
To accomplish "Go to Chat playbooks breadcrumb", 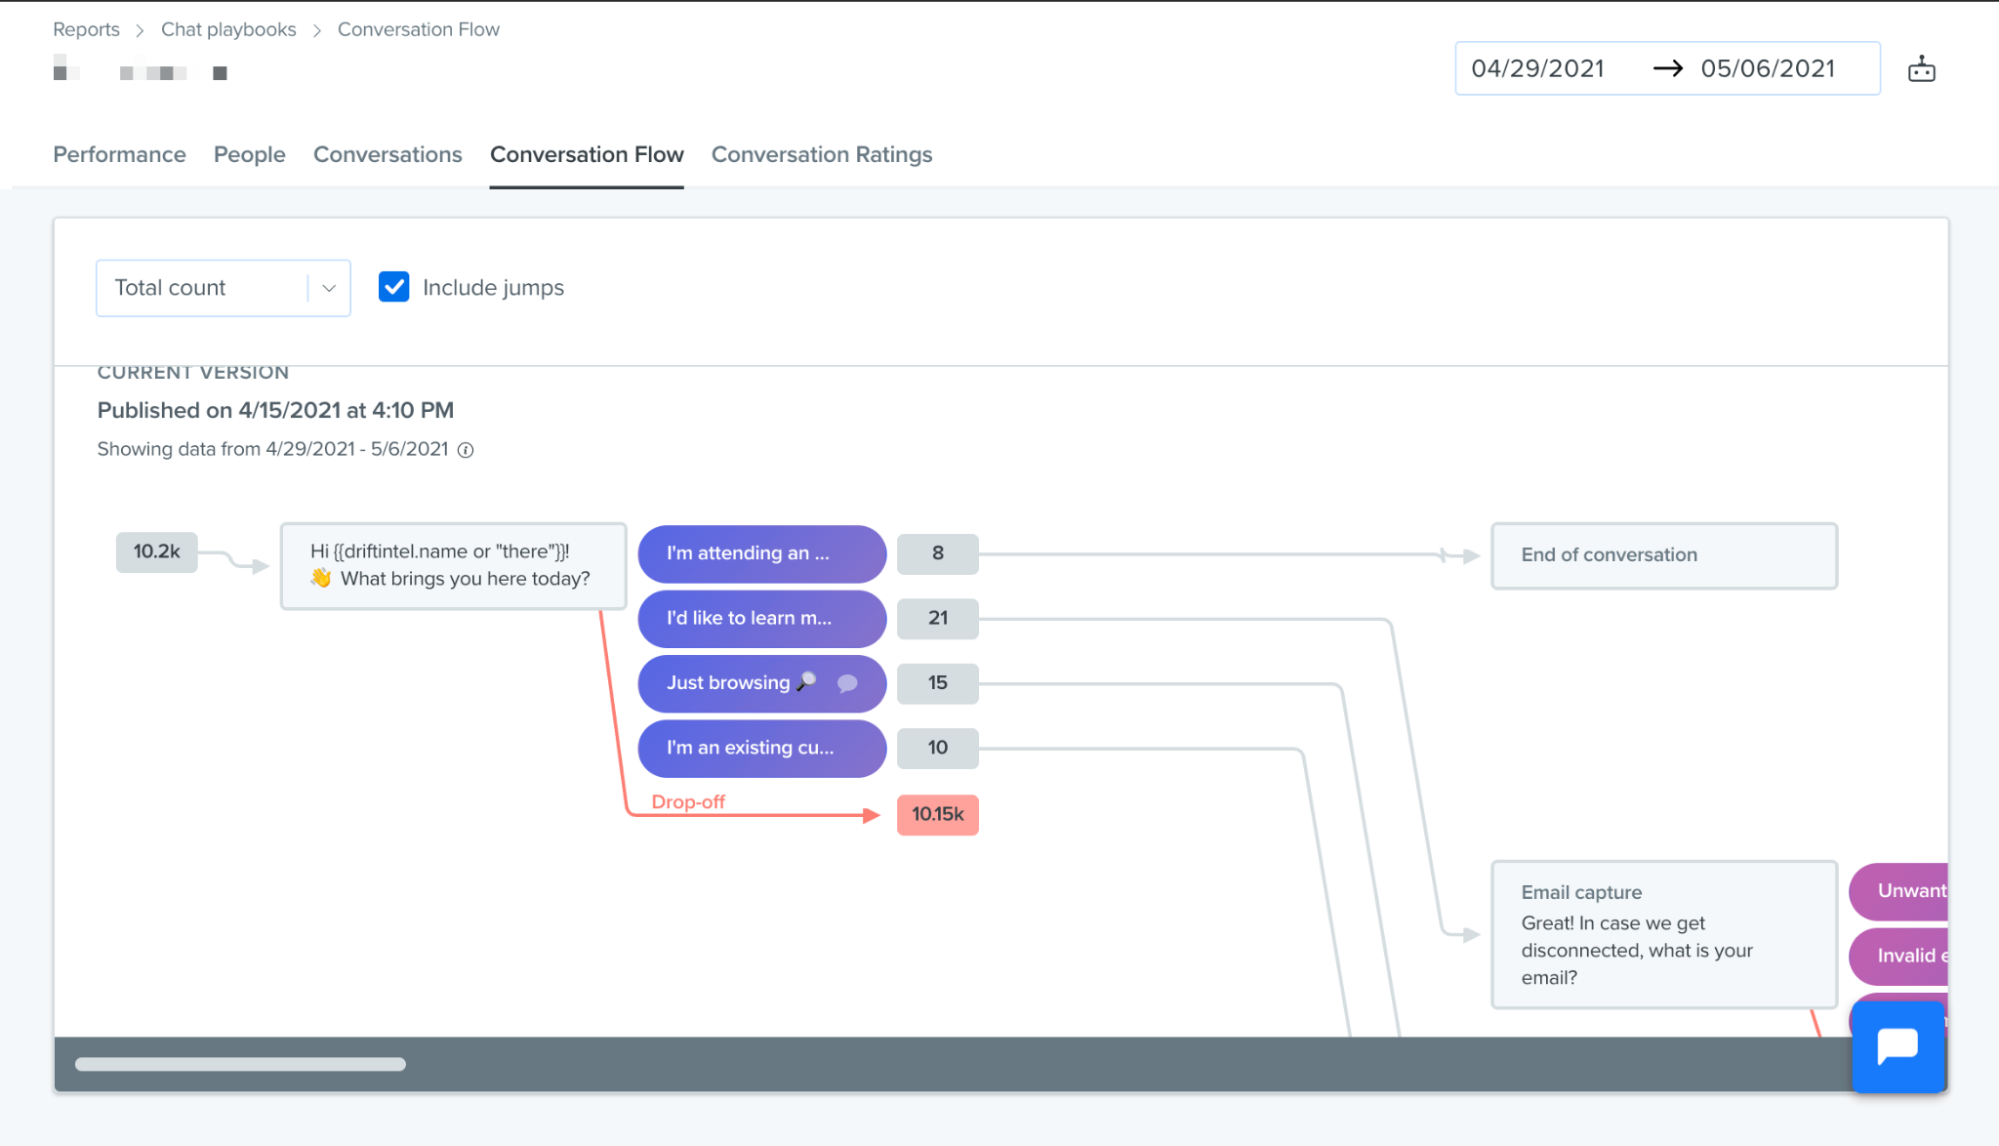I will point(228,29).
